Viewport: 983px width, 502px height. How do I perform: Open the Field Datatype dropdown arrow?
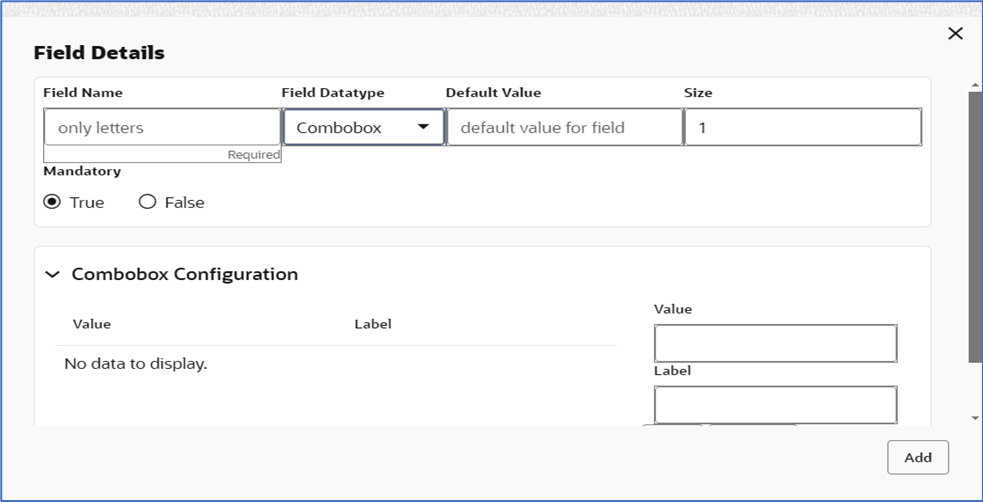423,127
